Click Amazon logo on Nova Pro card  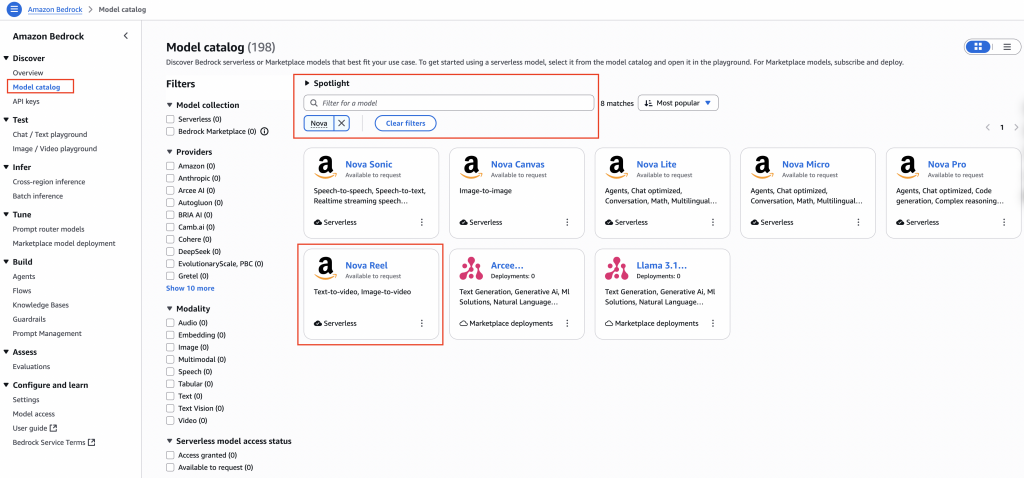908,168
